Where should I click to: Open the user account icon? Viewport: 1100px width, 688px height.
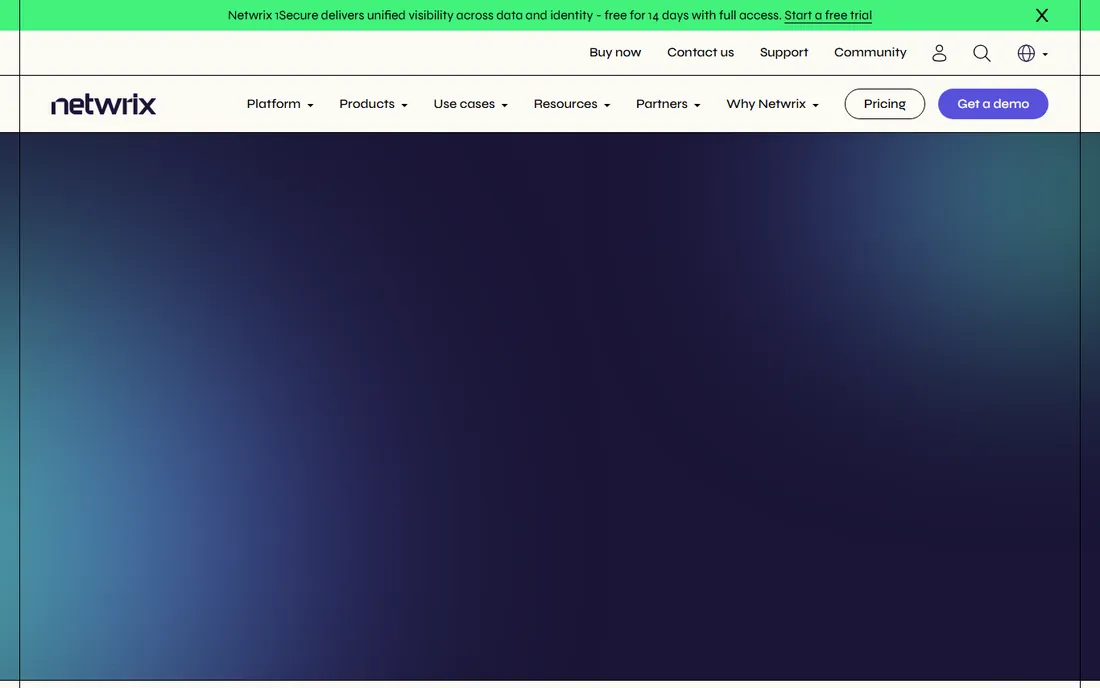pos(939,53)
